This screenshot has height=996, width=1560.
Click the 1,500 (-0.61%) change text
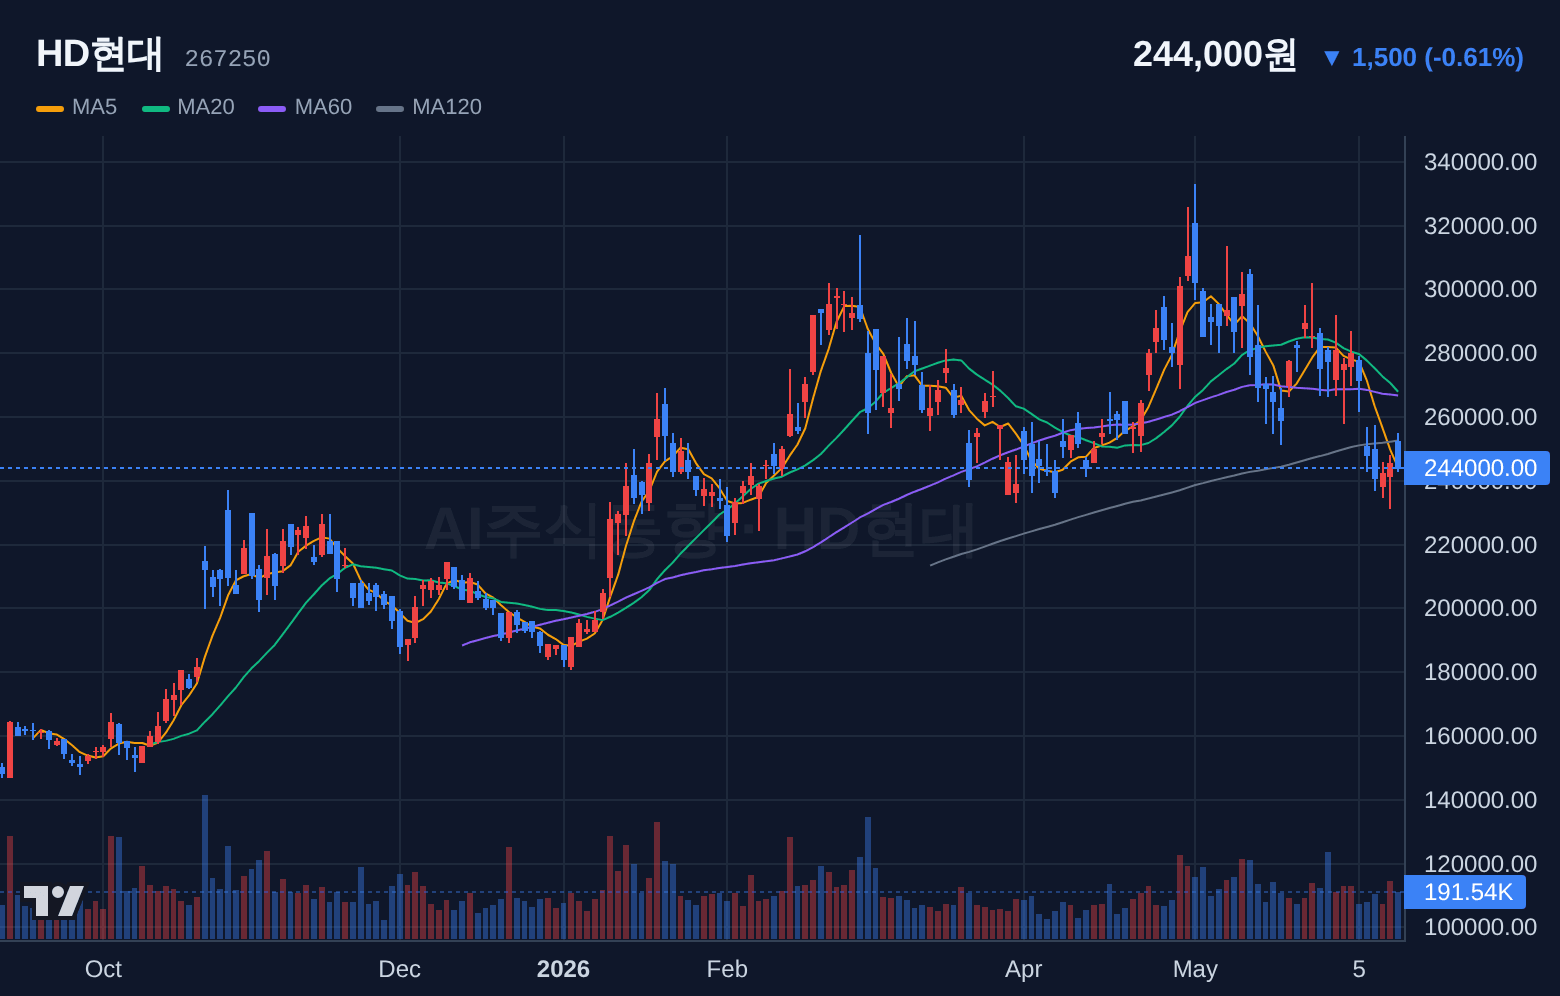(1438, 58)
